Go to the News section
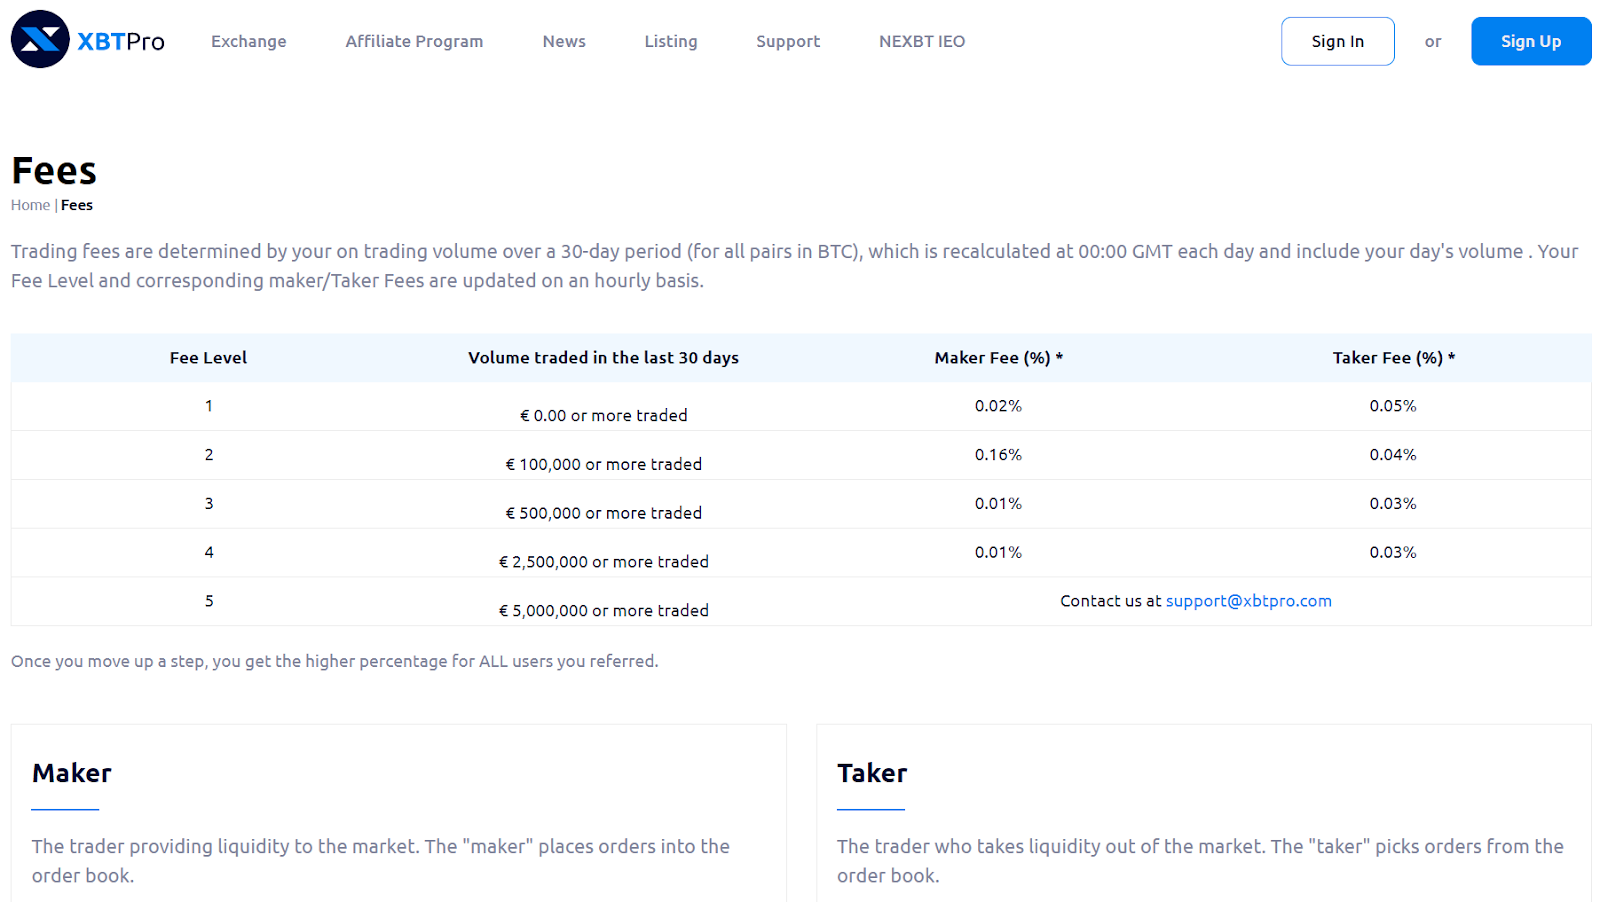 tap(564, 41)
